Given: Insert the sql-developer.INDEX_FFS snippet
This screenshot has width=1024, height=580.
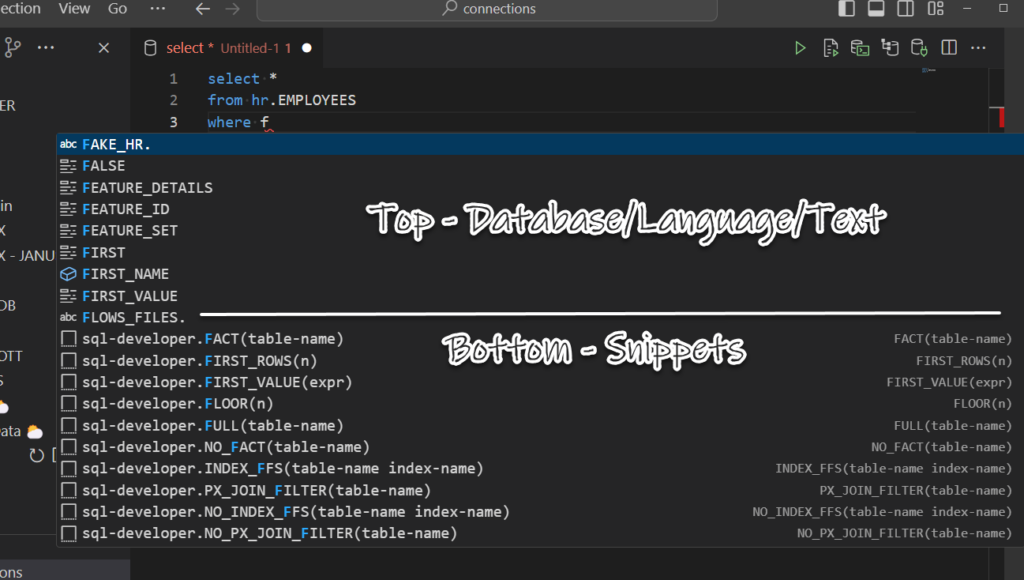Looking at the screenshot, I should pyautogui.click(x=540, y=468).
